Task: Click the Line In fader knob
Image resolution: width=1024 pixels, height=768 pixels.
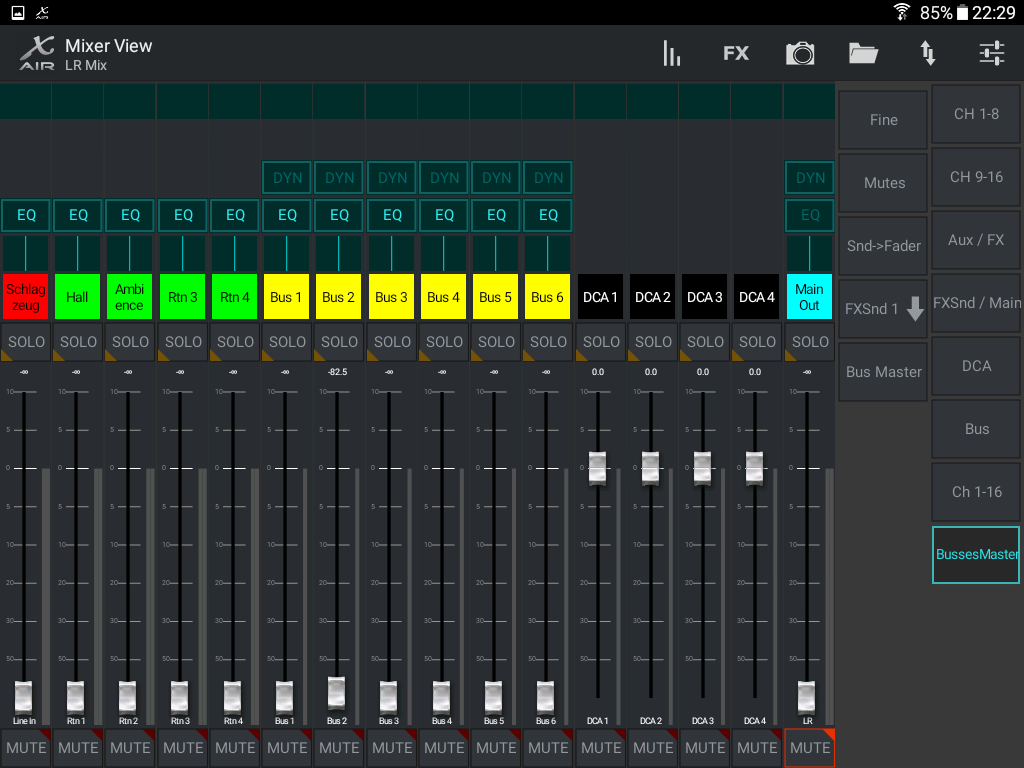Action: click(x=23, y=697)
